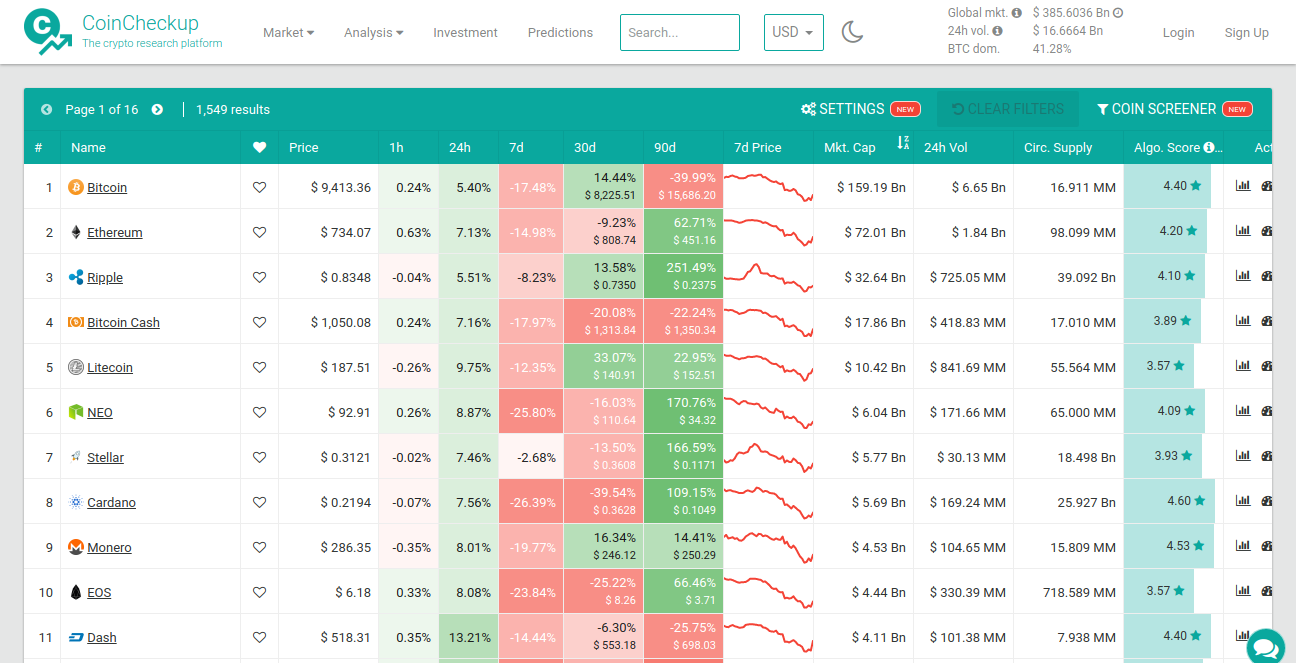Viewport: 1296px width, 663px height.
Task: Click the CoinCheckup logo icon
Action: coord(48,32)
